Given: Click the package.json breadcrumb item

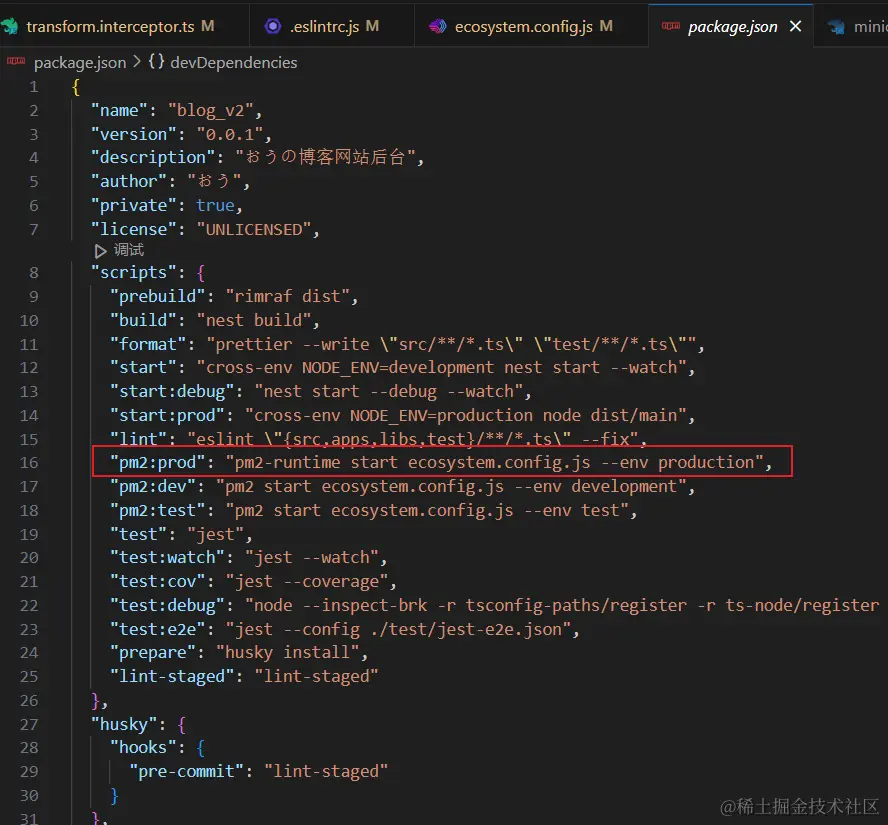Looking at the screenshot, I should click(x=80, y=62).
